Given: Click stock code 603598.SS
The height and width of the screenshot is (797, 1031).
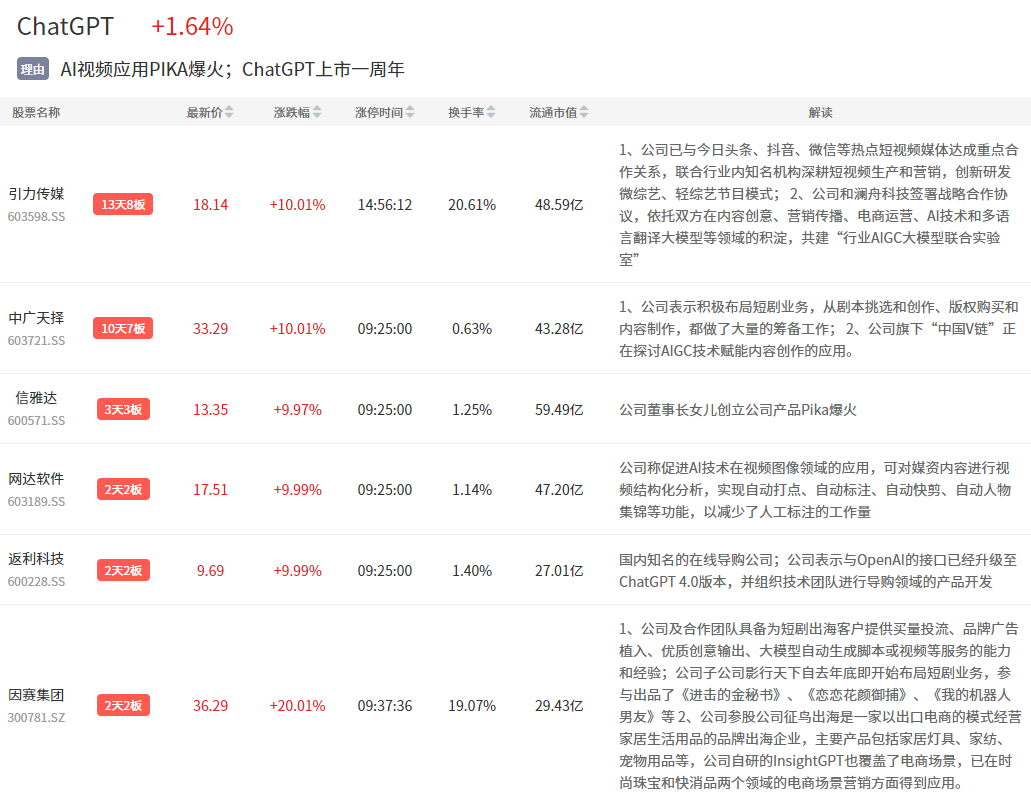Looking at the screenshot, I should pos(36,216).
